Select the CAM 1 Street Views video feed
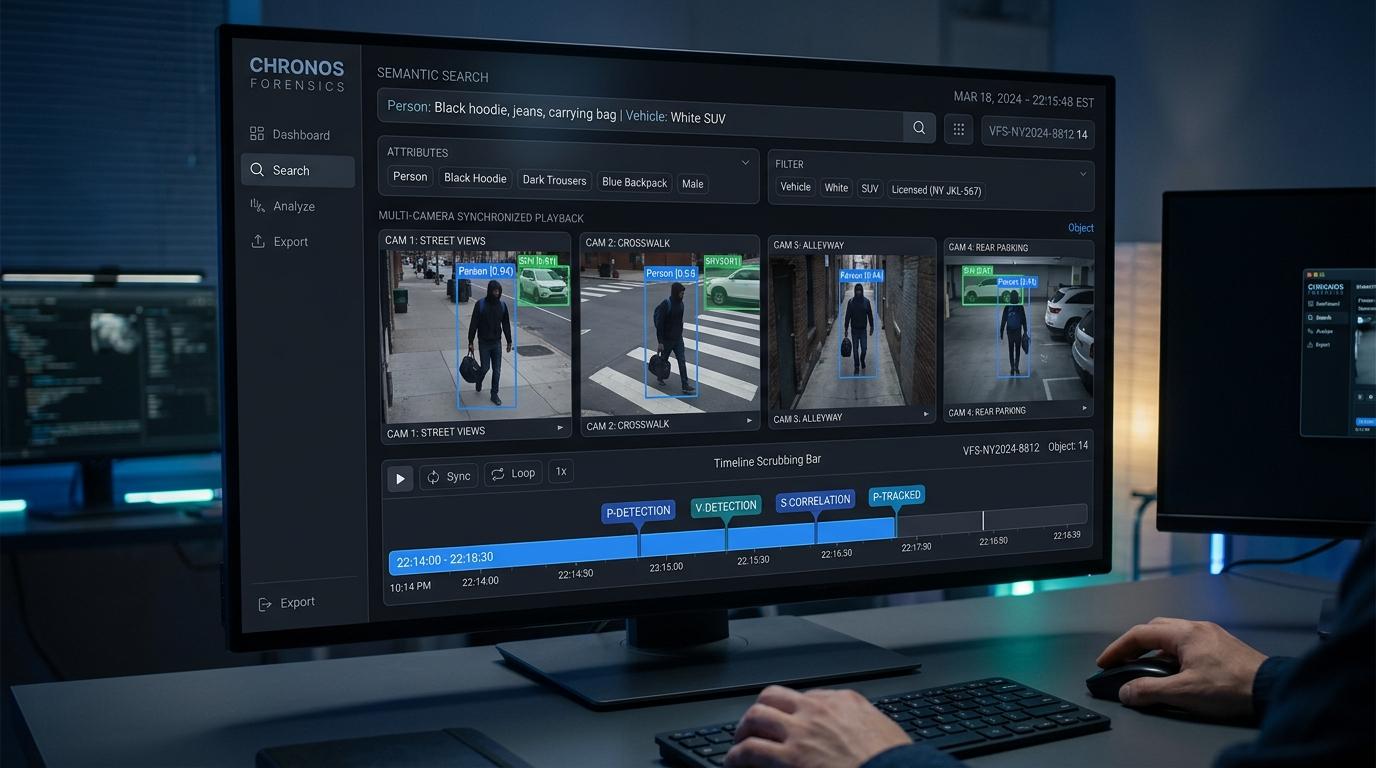1376x768 pixels. point(476,337)
